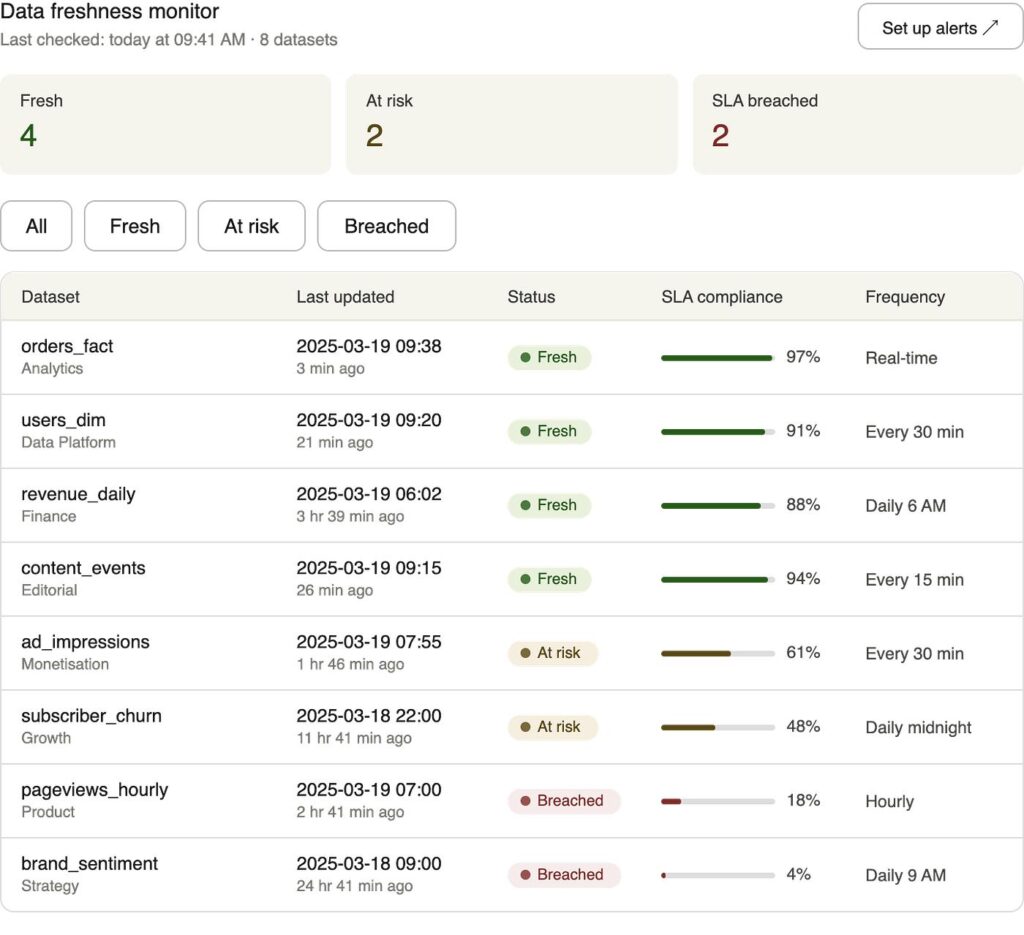Click the Real-time frequency value

click(901, 358)
